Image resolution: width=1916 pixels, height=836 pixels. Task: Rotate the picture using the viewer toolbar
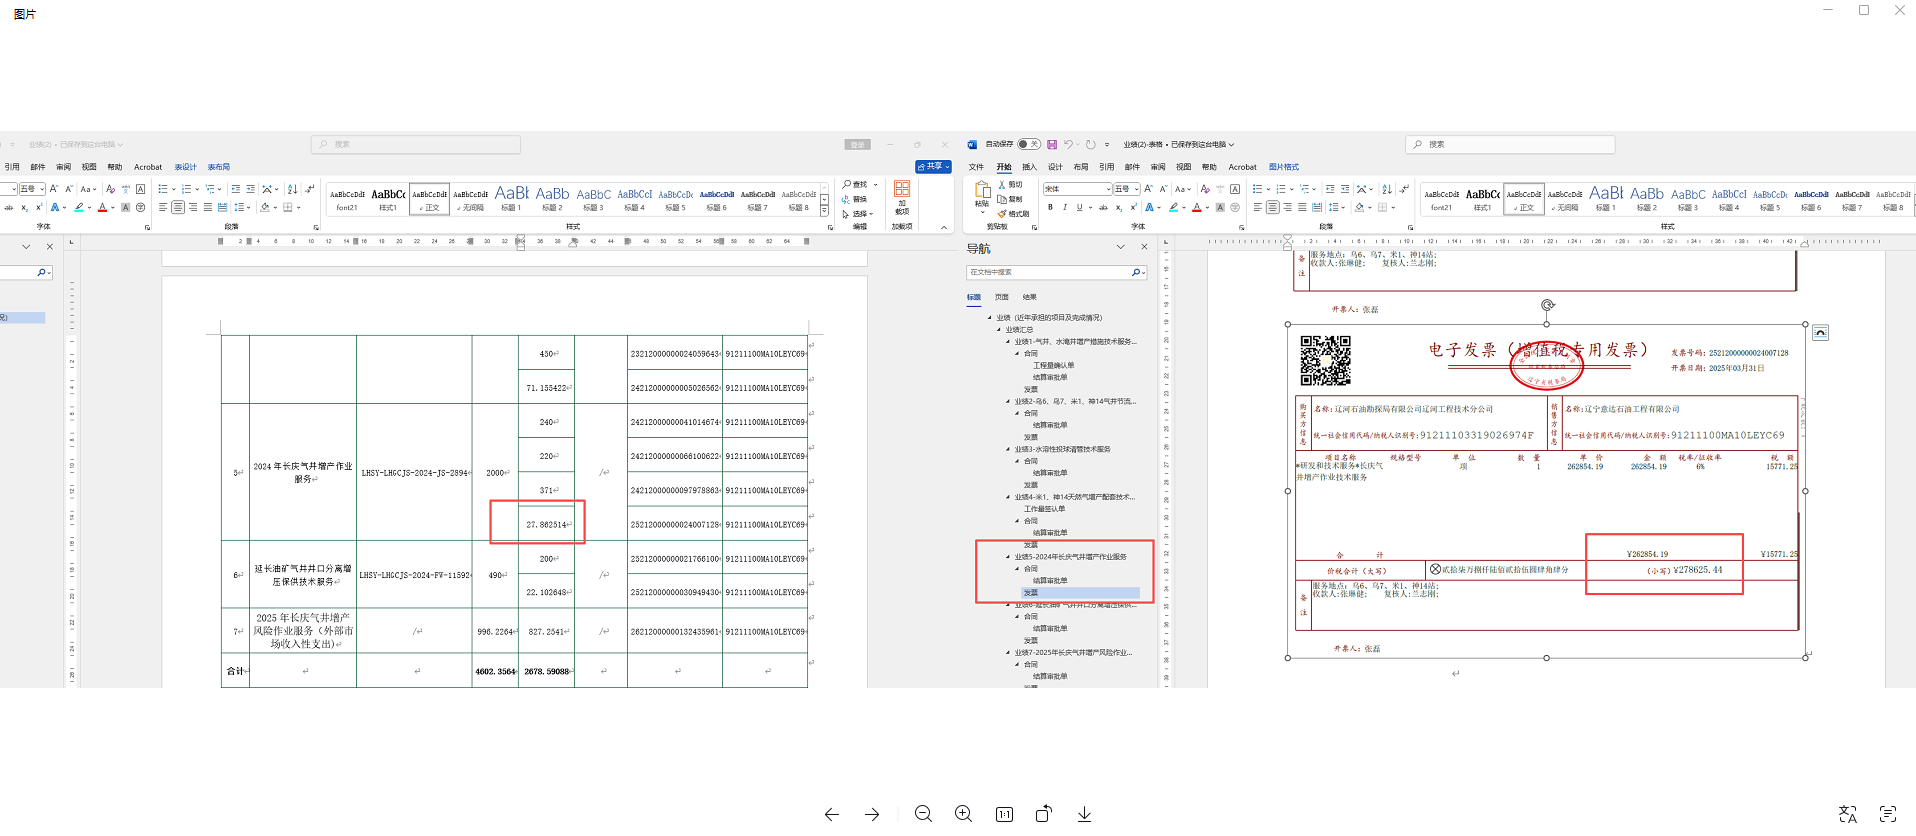[1043, 814]
